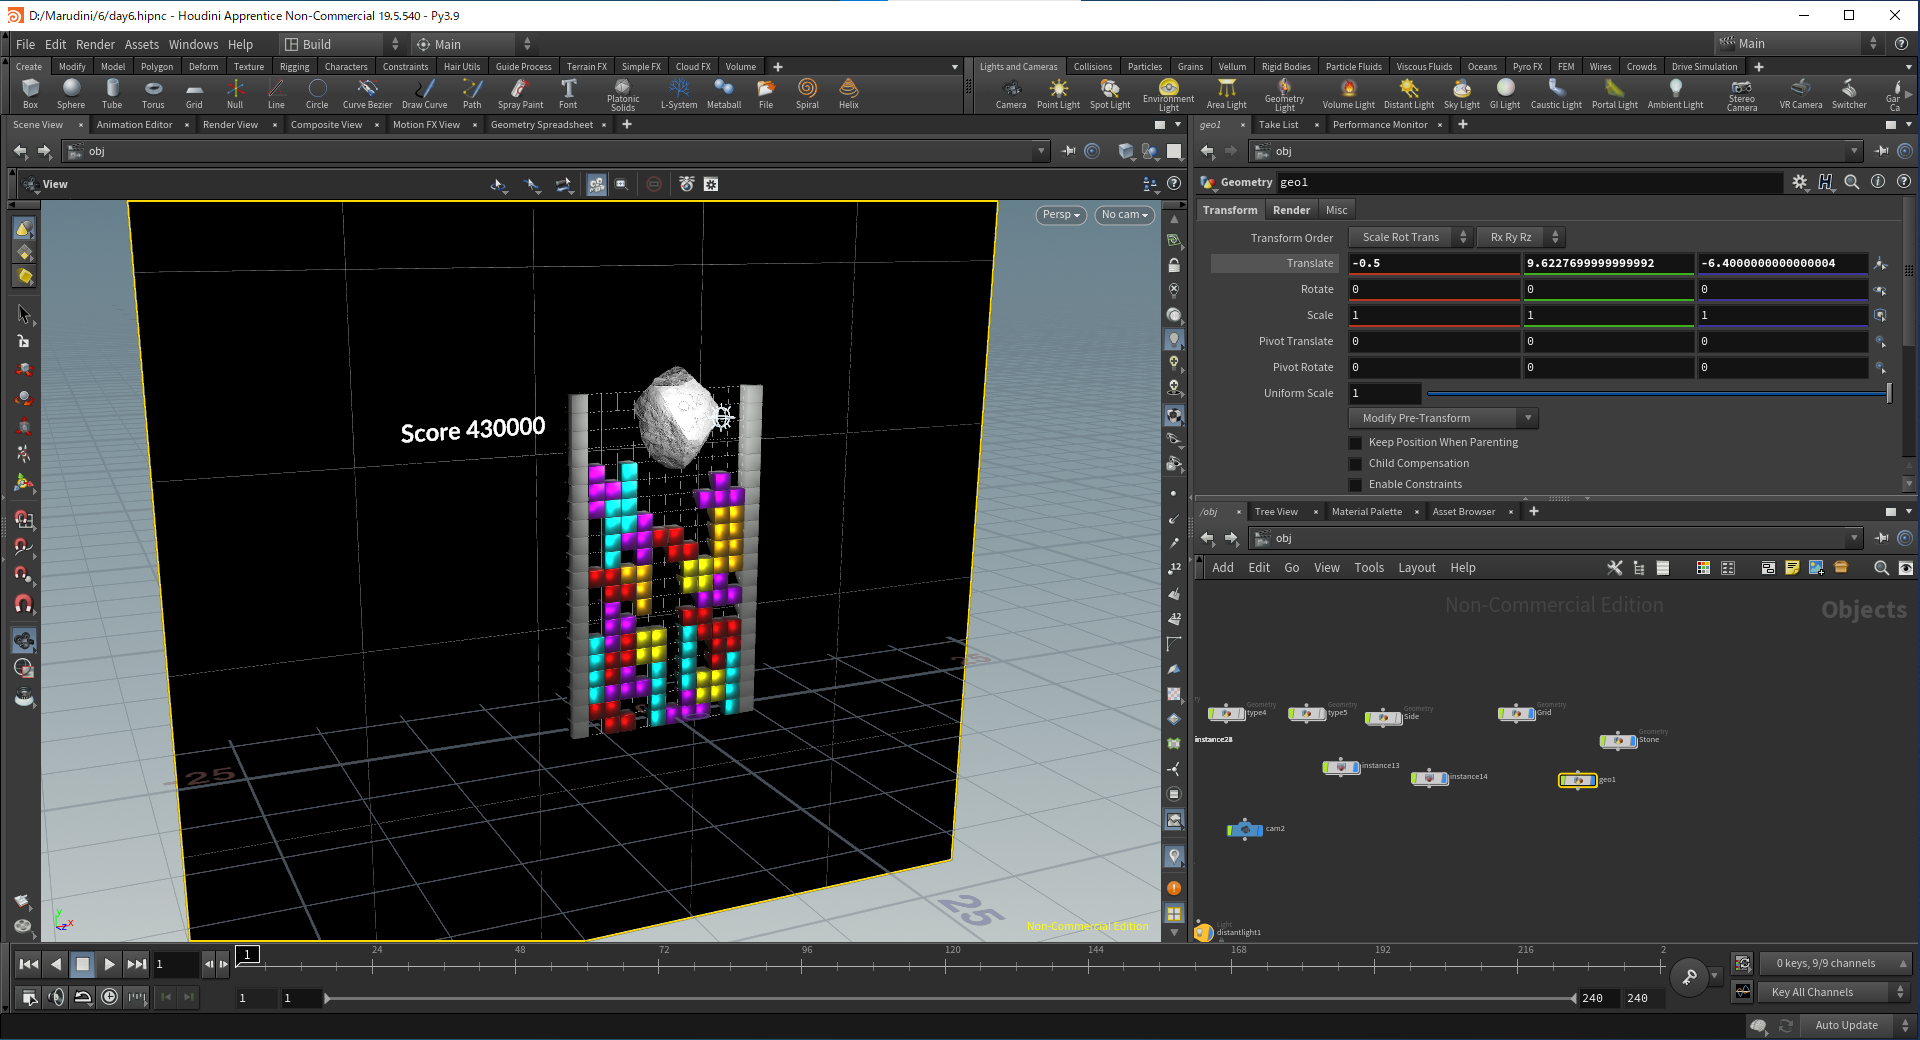This screenshot has height=1040, width=1920.
Task: Switch to the Geometry Spreadsheet tab
Action: (542, 125)
